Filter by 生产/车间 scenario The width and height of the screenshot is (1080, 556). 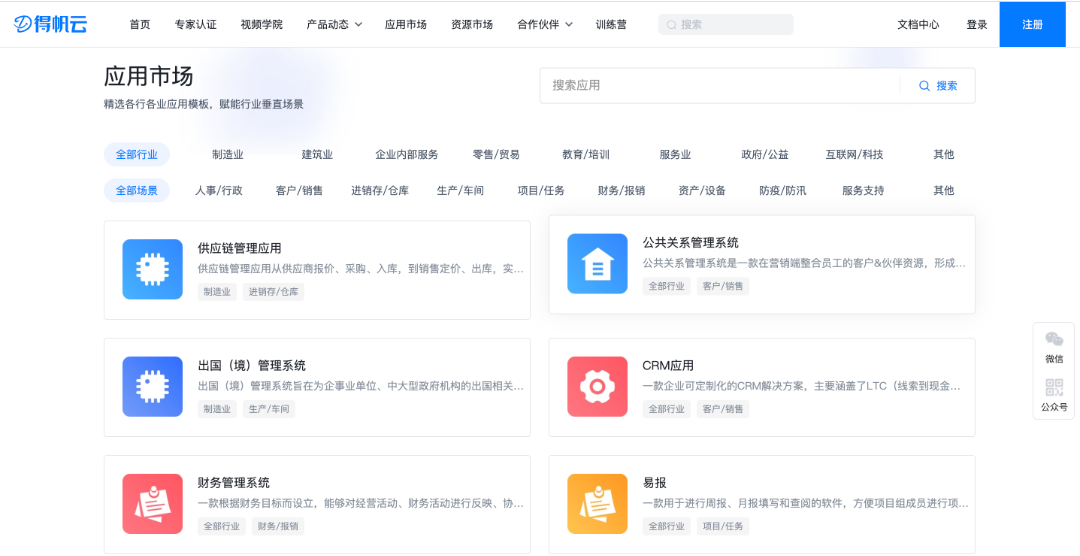pos(460,190)
